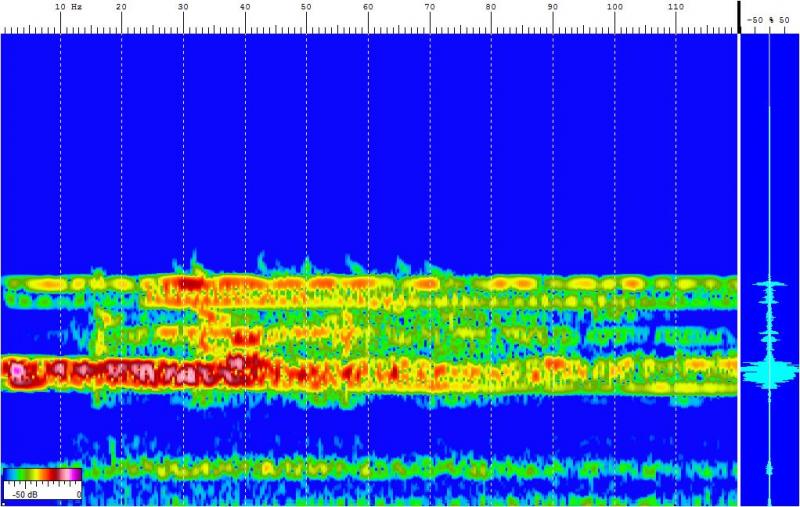
Task: Click the 70 frequency axis label
Action: pyautogui.click(x=430, y=7)
